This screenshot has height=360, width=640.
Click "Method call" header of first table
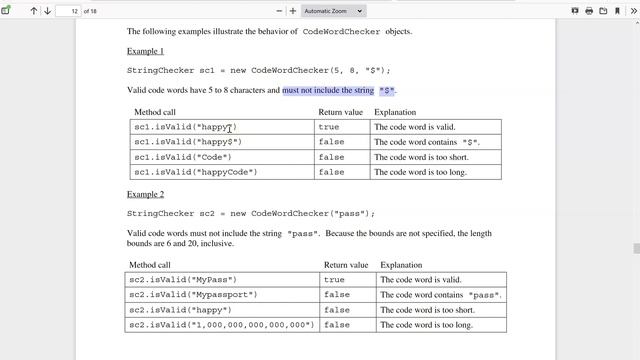click(x=155, y=112)
